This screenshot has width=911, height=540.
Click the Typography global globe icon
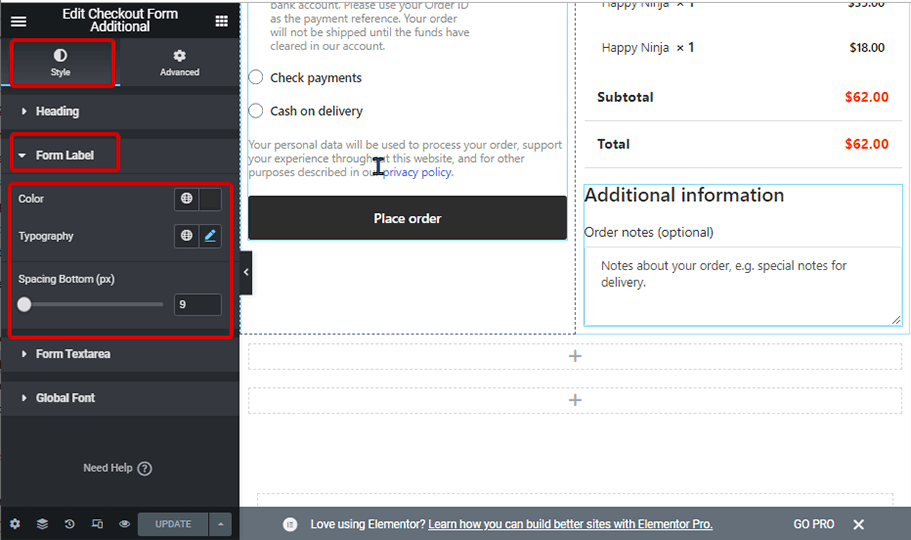(186, 236)
